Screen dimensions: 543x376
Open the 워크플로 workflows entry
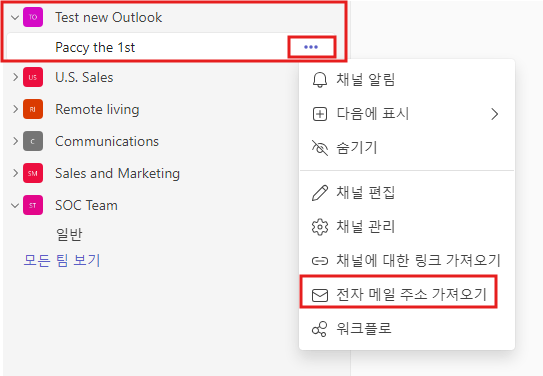[x=407, y=329]
